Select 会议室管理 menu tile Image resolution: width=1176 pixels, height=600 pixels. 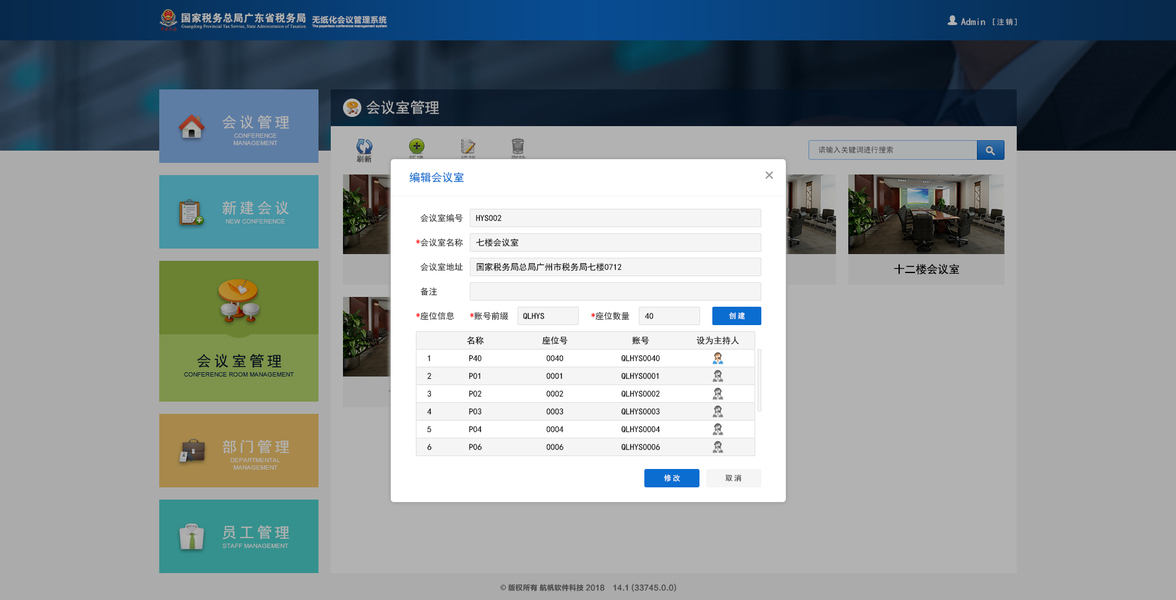(x=238, y=331)
